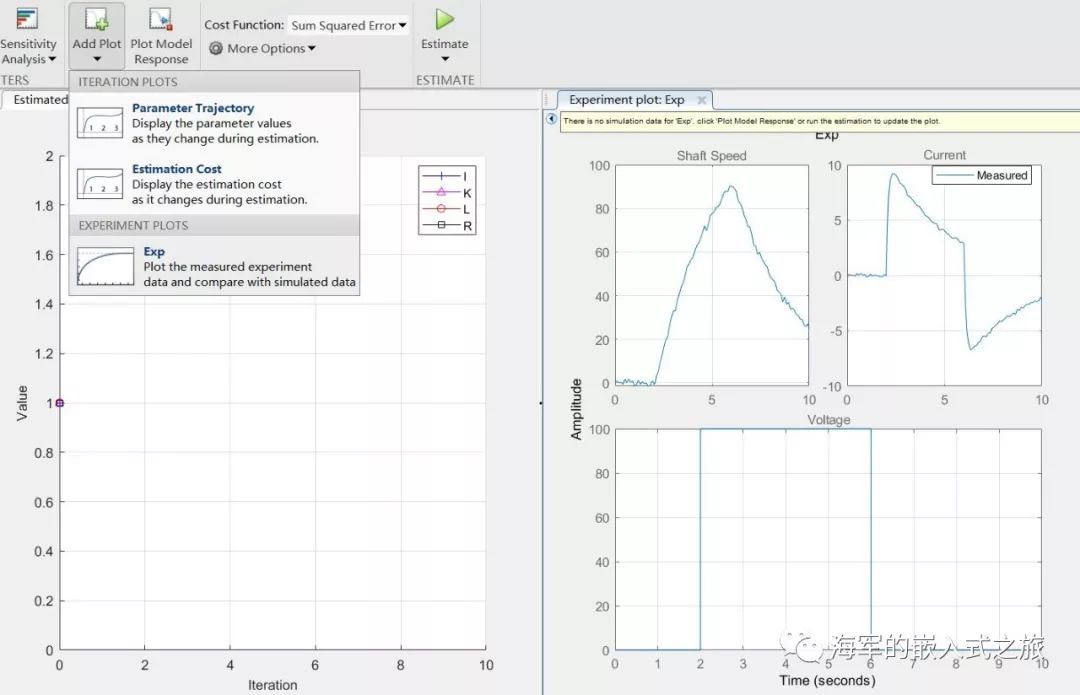Choose Parameter Trajectory from the menu
This screenshot has width=1080, height=695.
pyautogui.click(x=193, y=108)
